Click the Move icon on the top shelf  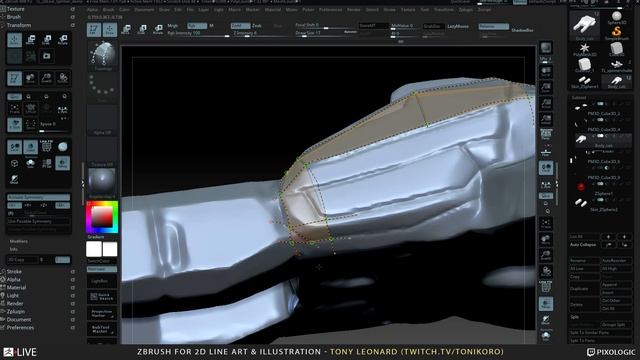pyautogui.click(x=126, y=29)
